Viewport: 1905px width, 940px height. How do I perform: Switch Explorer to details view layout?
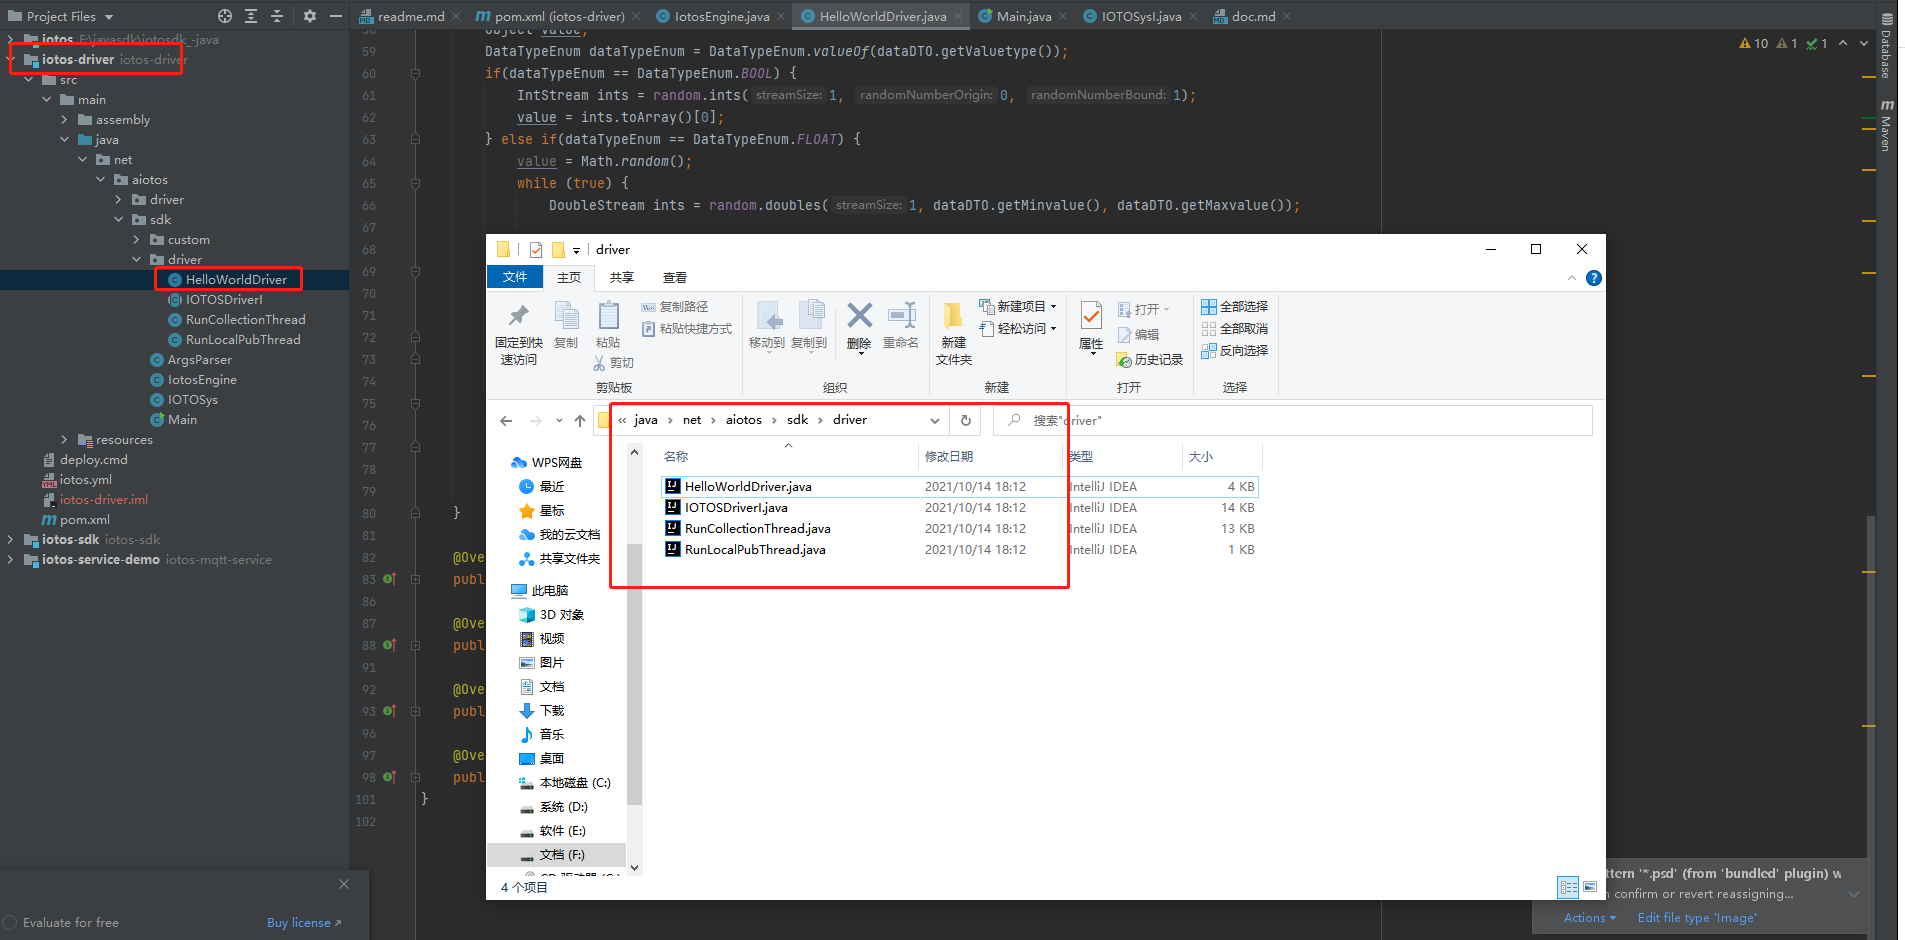pyautogui.click(x=1568, y=887)
